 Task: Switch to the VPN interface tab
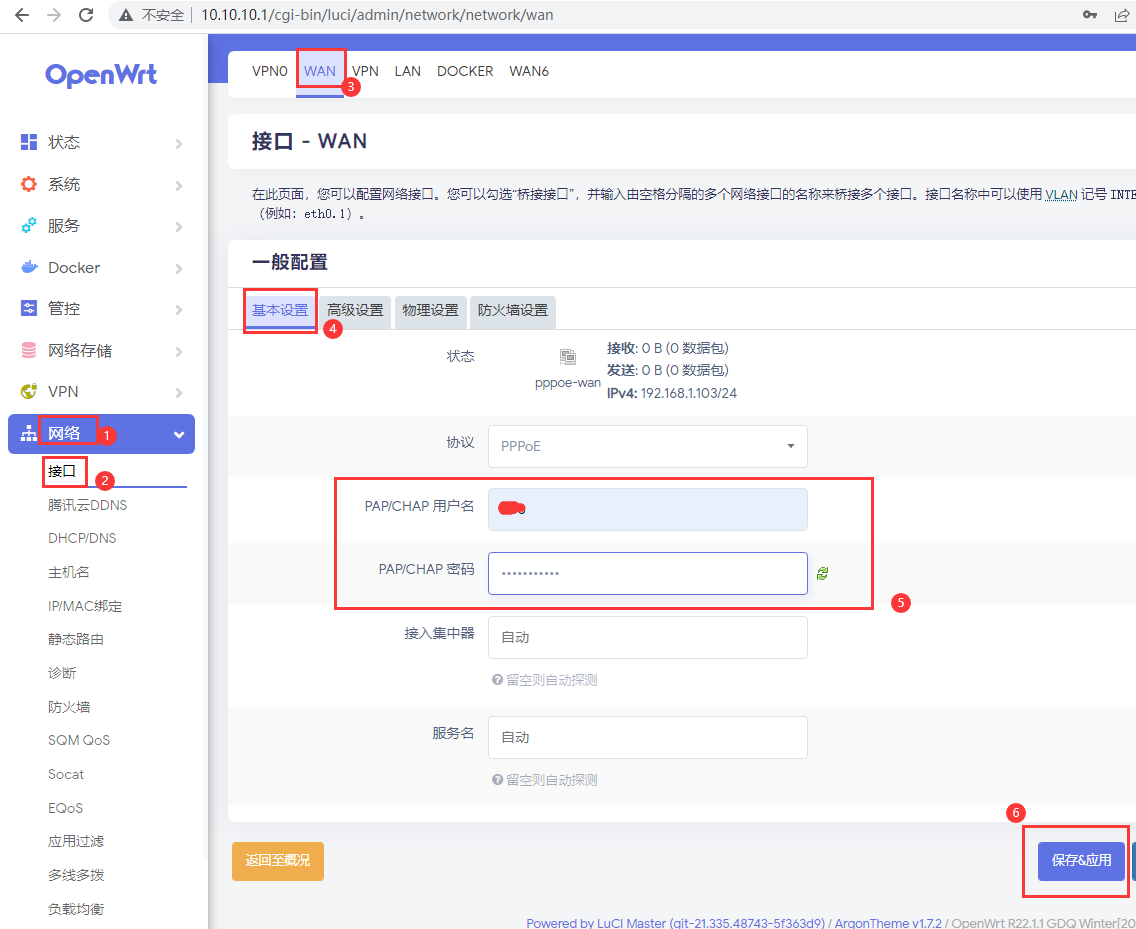click(x=365, y=71)
